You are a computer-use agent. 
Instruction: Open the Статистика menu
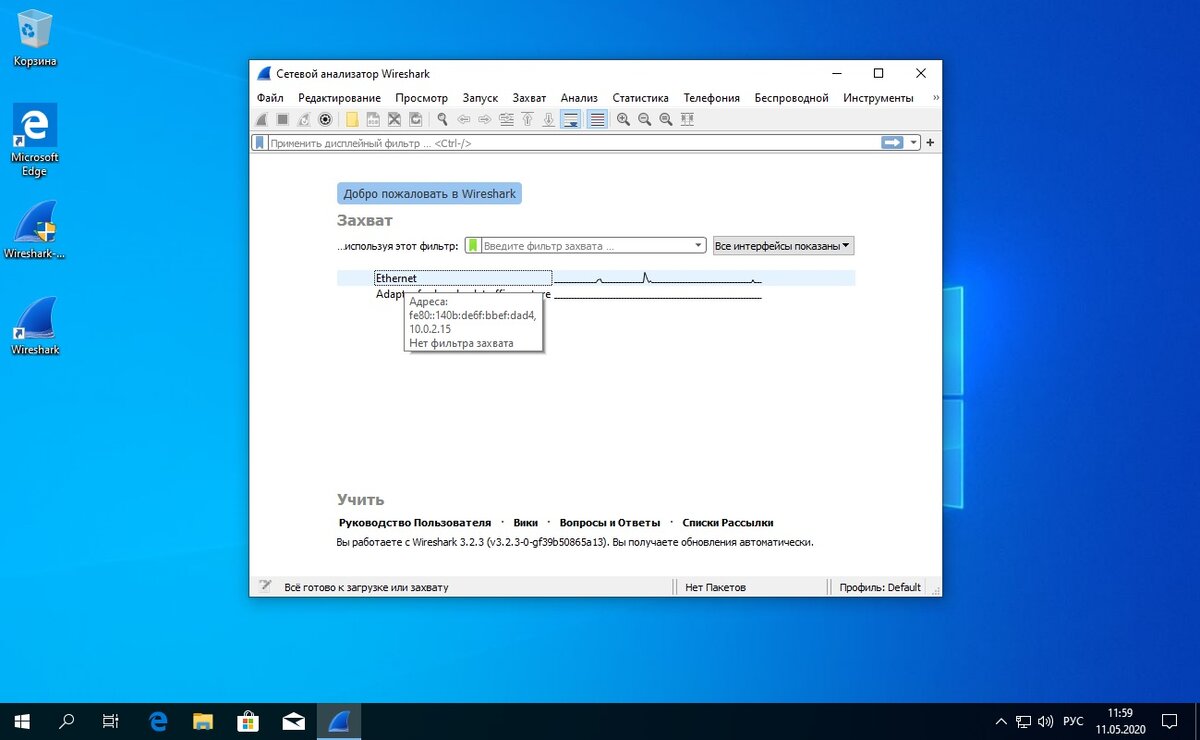(640, 98)
